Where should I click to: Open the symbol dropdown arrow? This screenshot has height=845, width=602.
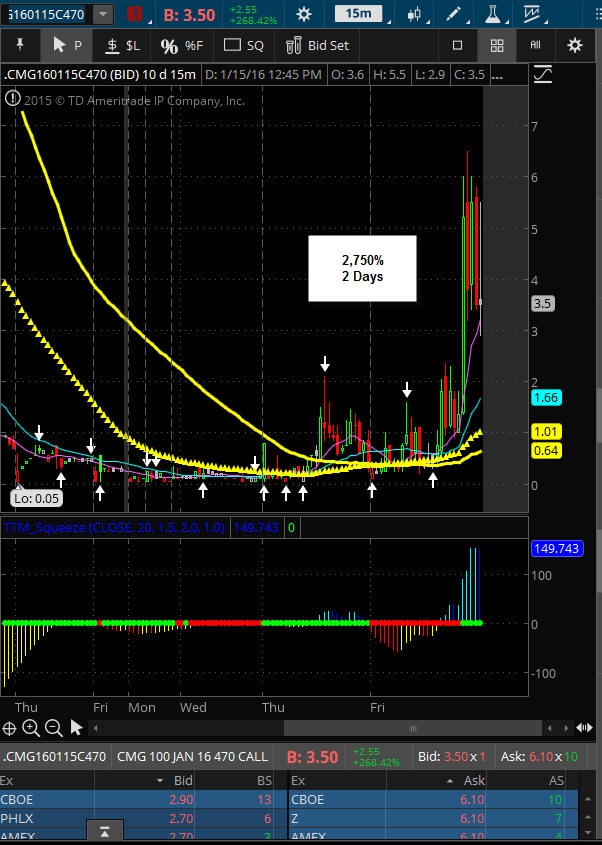pyautogui.click(x=103, y=15)
